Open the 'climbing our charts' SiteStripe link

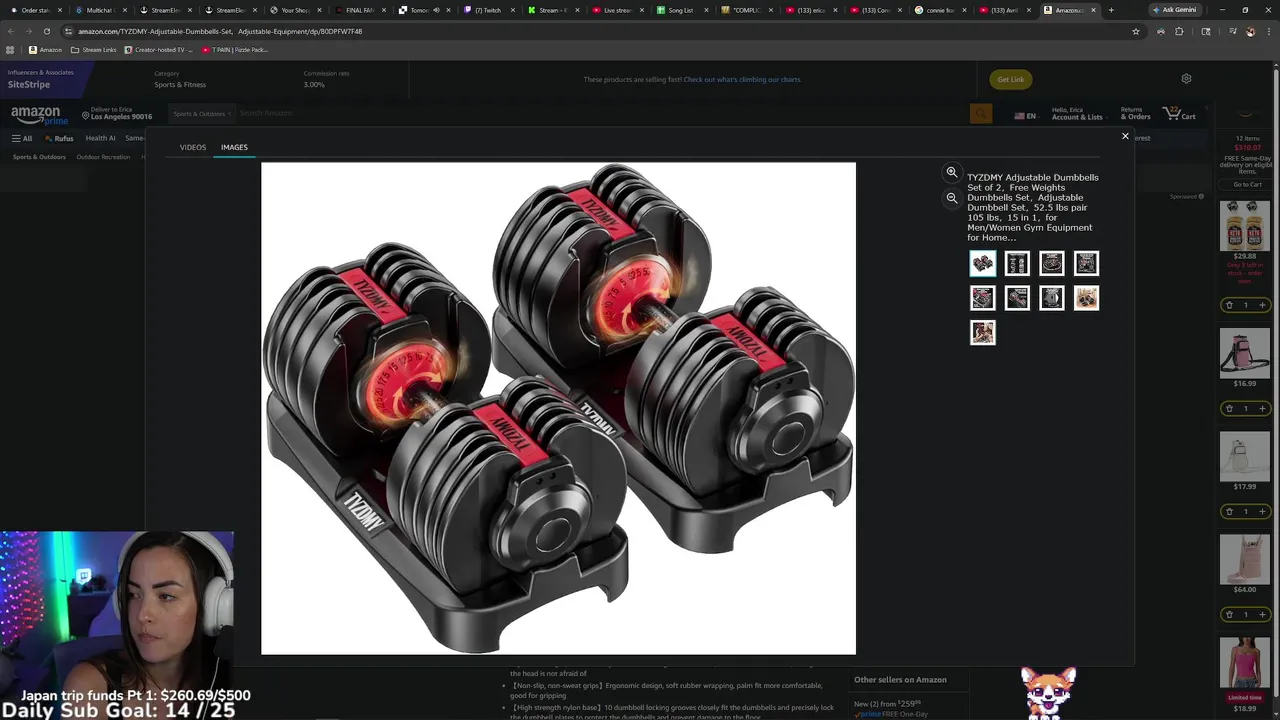(742, 79)
